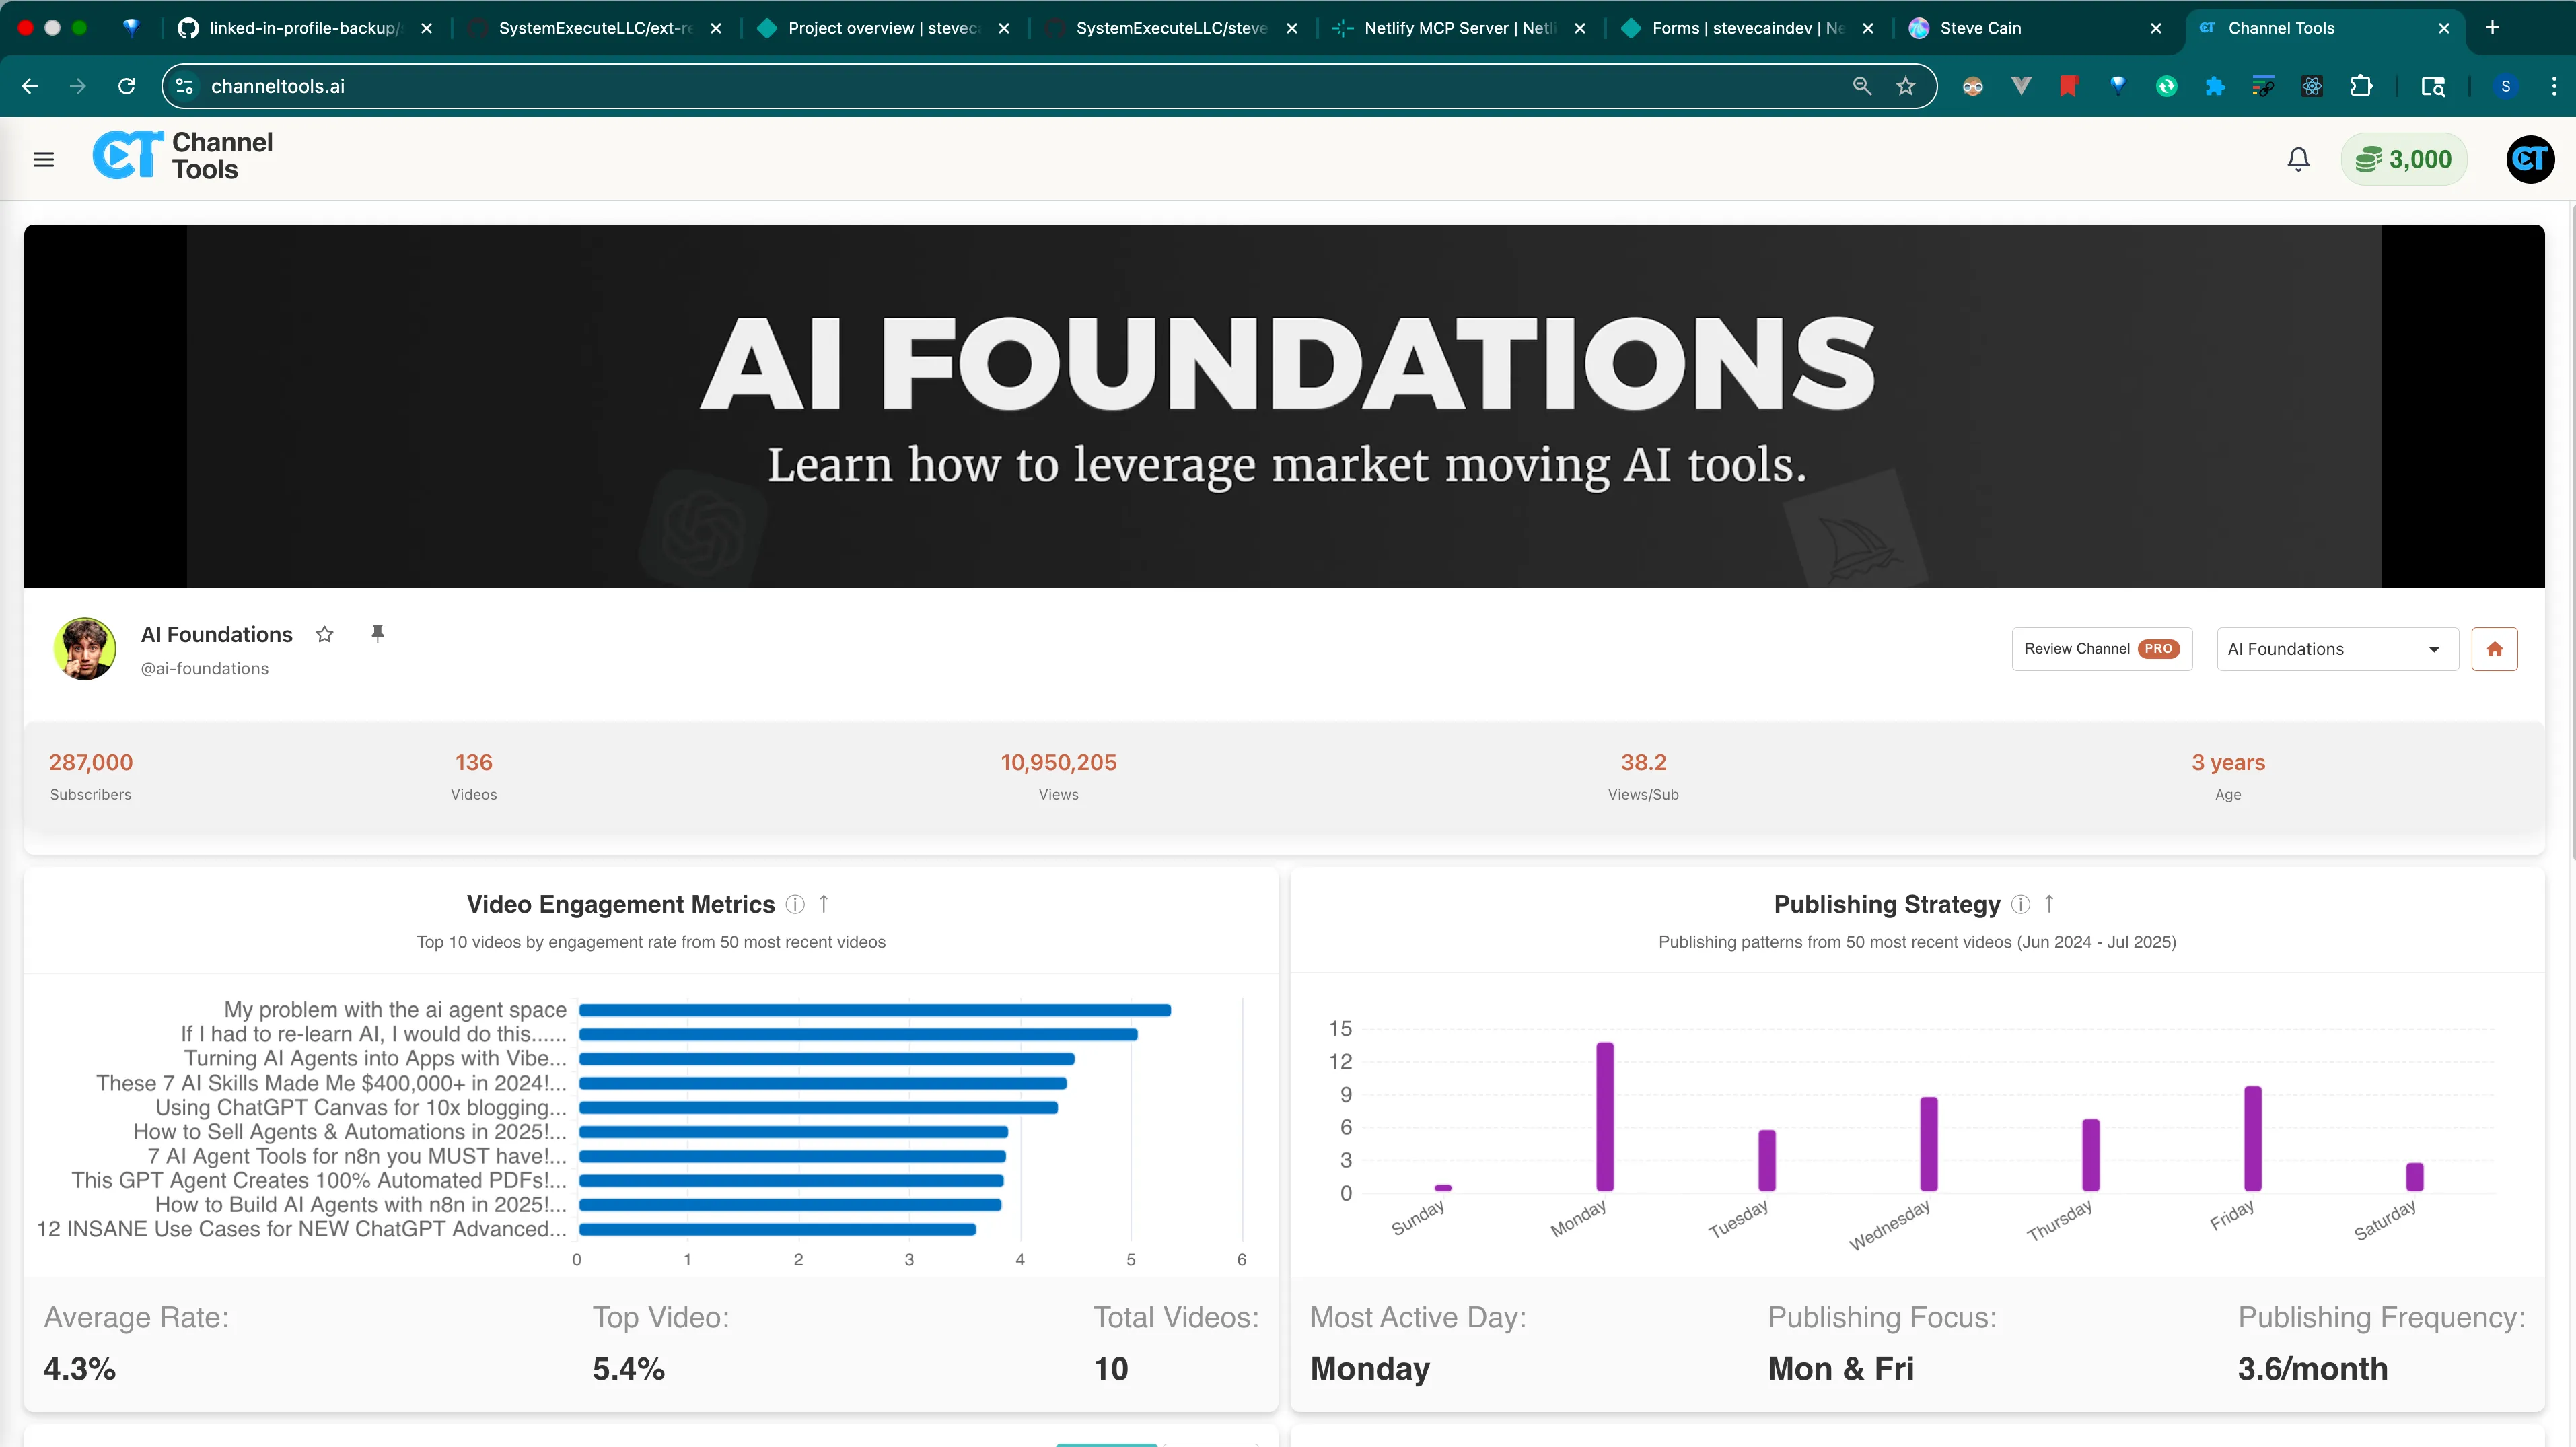The height and width of the screenshot is (1447, 2576).
Task: Pin the AI Foundations channel
Action: click(x=377, y=634)
